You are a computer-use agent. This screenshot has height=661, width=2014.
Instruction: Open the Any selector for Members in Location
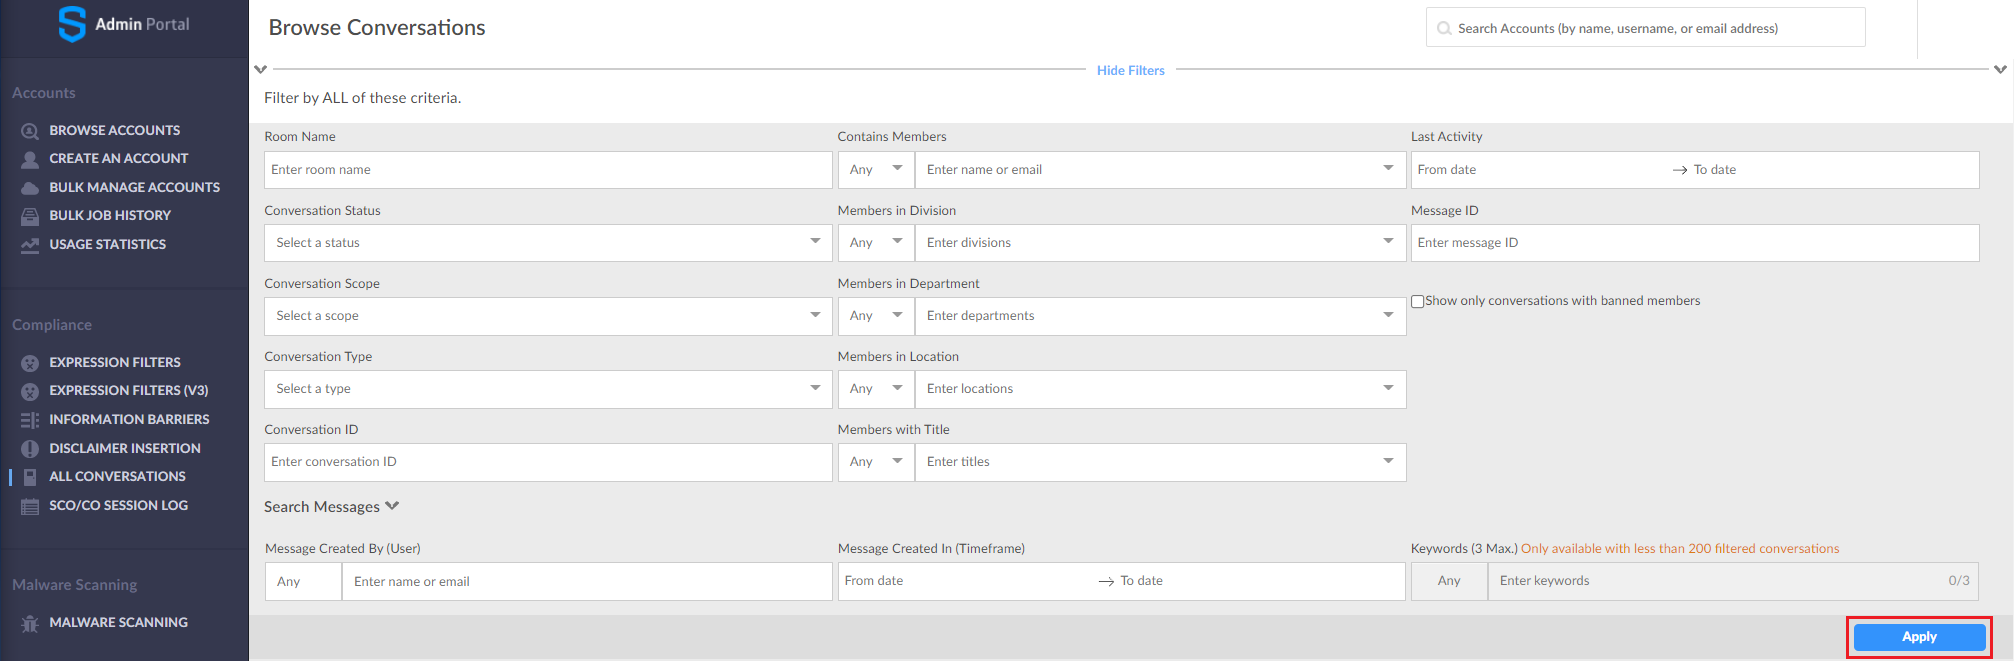876,389
